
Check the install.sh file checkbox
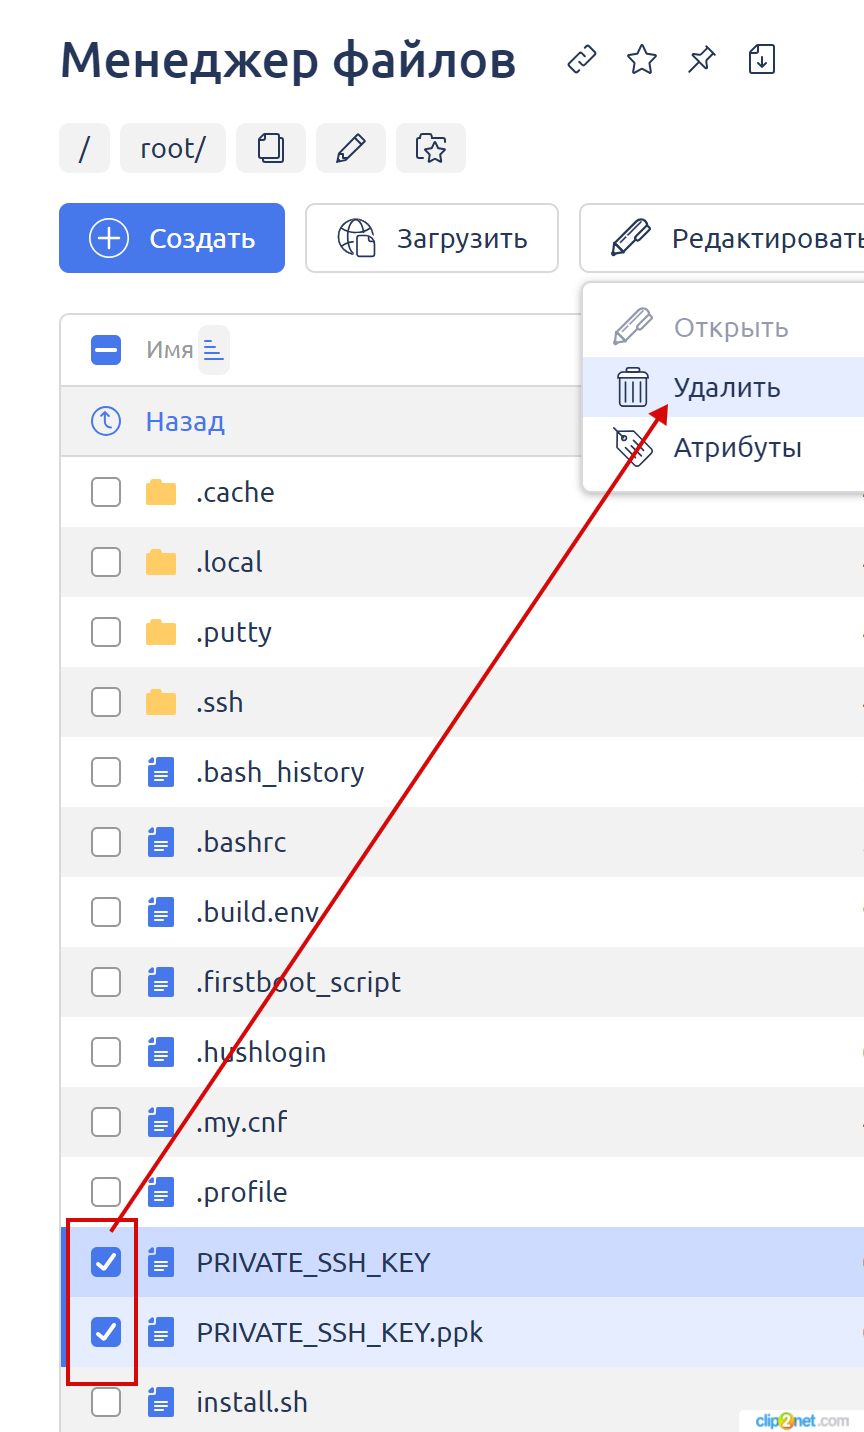pyautogui.click(x=106, y=1402)
